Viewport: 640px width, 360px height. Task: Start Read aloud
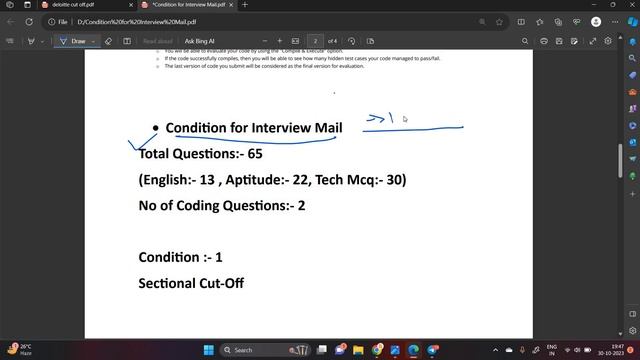click(x=158, y=41)
